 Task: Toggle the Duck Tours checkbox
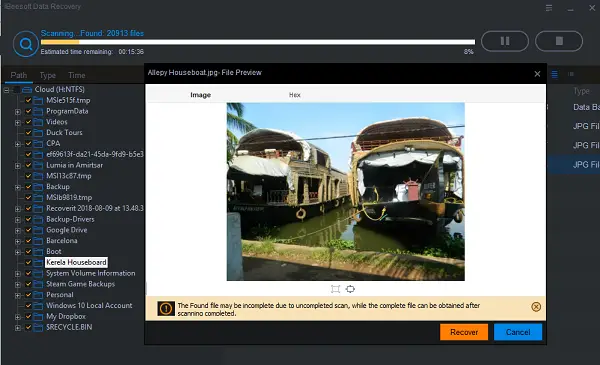(x=28, y=133)
